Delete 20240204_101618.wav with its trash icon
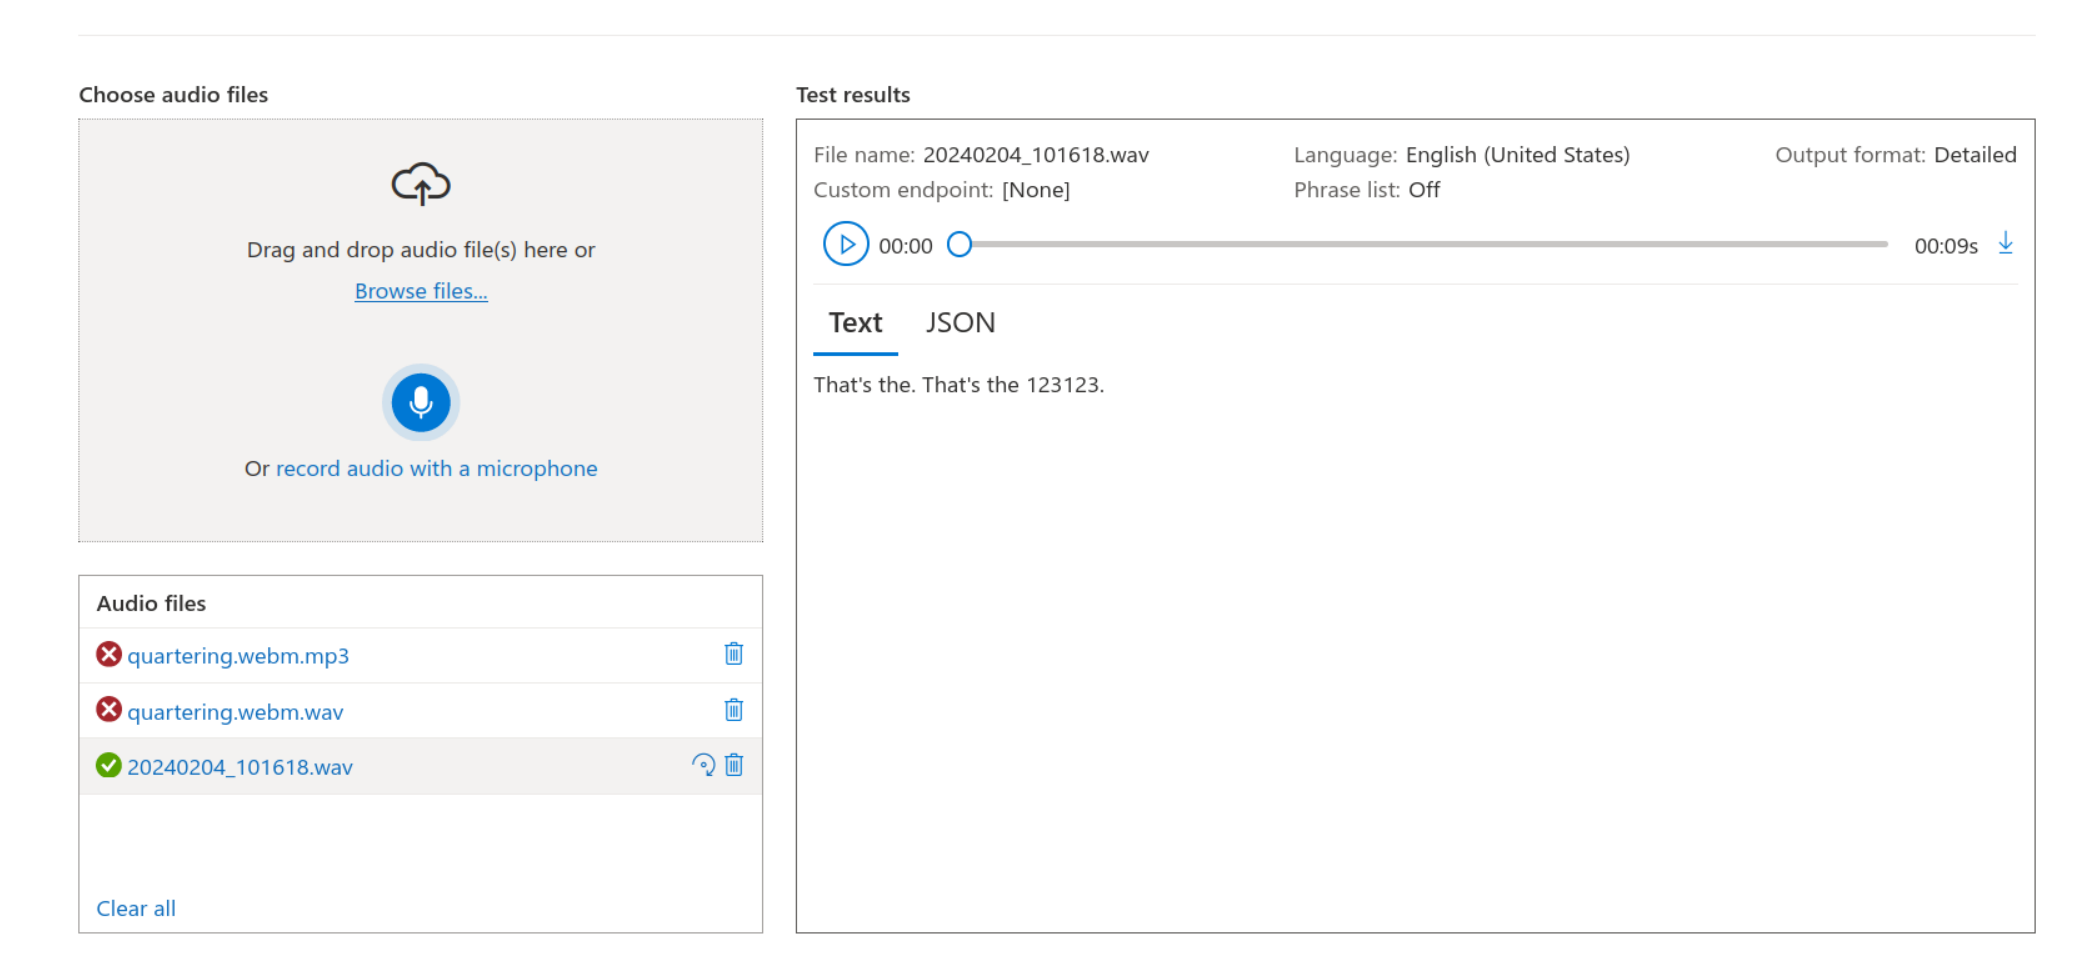Image resolution: width=2082 pixels, height=965 pixels. click(x=734, y=765)
